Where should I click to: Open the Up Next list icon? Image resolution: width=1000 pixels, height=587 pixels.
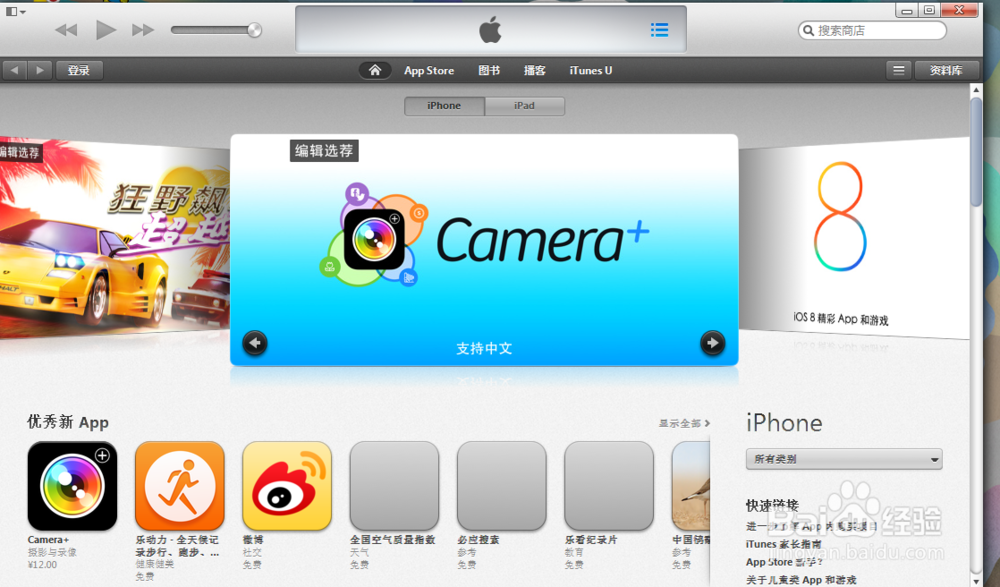[x=659, y=29]
